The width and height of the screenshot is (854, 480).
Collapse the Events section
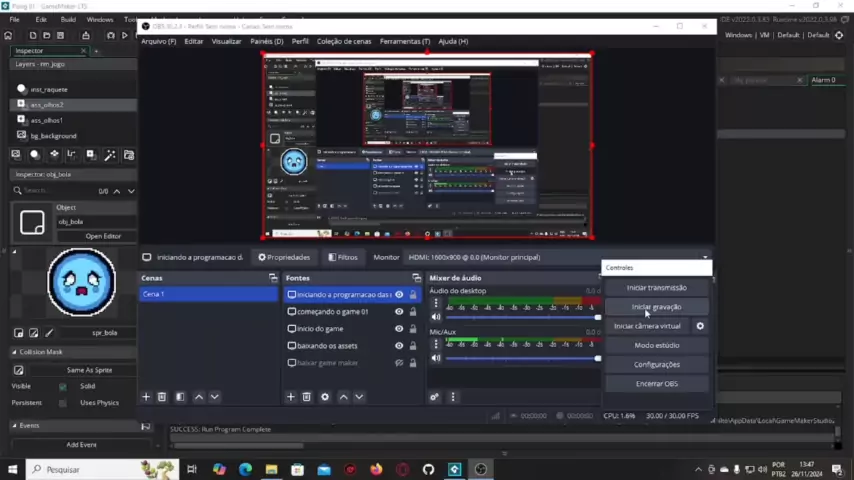tap(15, 425)
